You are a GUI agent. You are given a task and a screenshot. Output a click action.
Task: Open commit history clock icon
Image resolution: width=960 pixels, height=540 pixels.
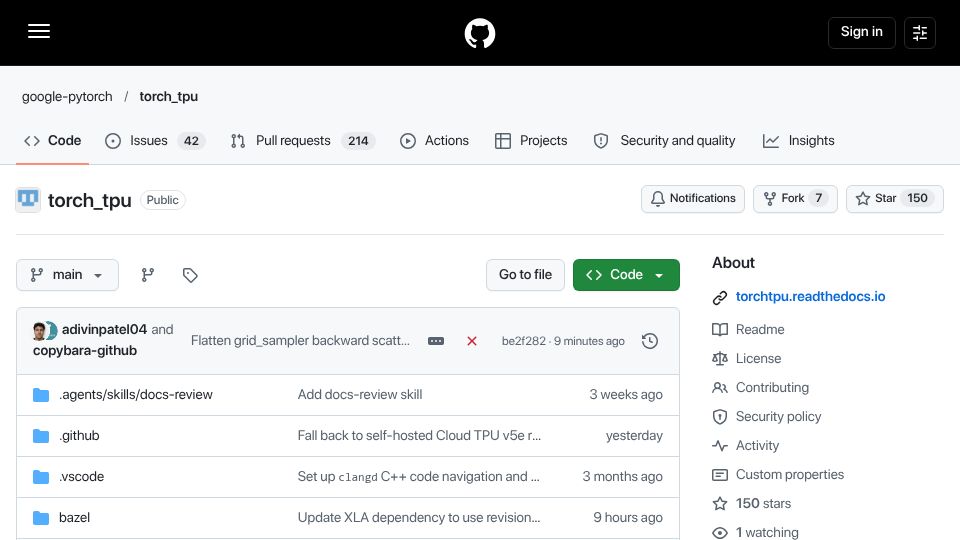click(650, 341)
